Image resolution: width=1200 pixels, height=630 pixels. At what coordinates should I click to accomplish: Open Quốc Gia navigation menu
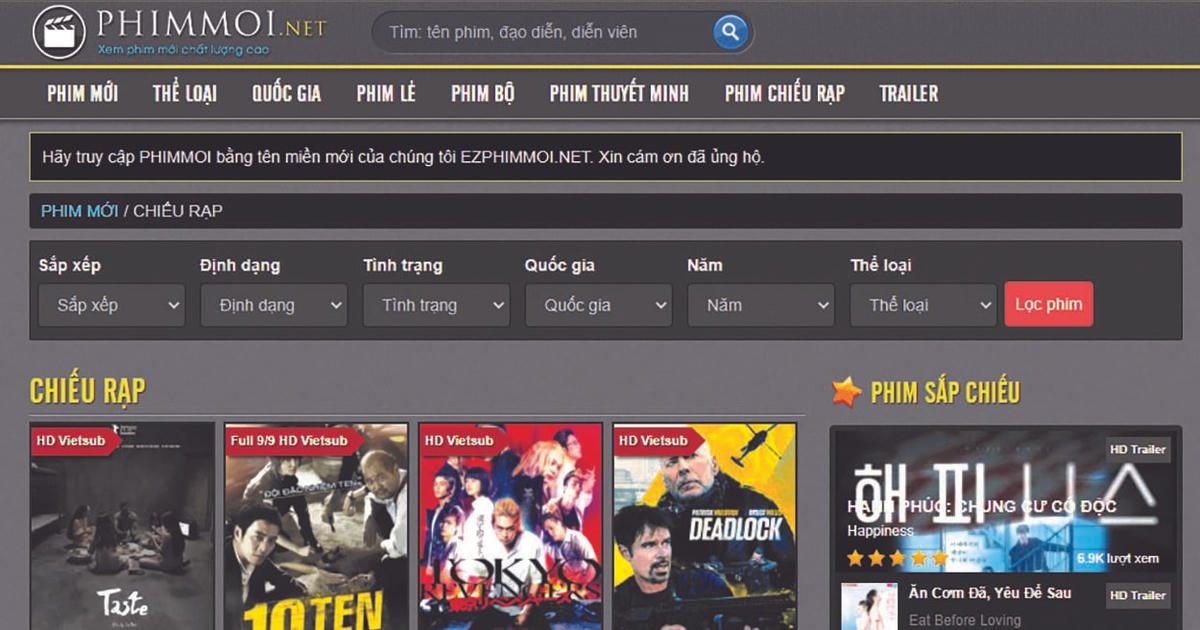[x=287, y=94]
